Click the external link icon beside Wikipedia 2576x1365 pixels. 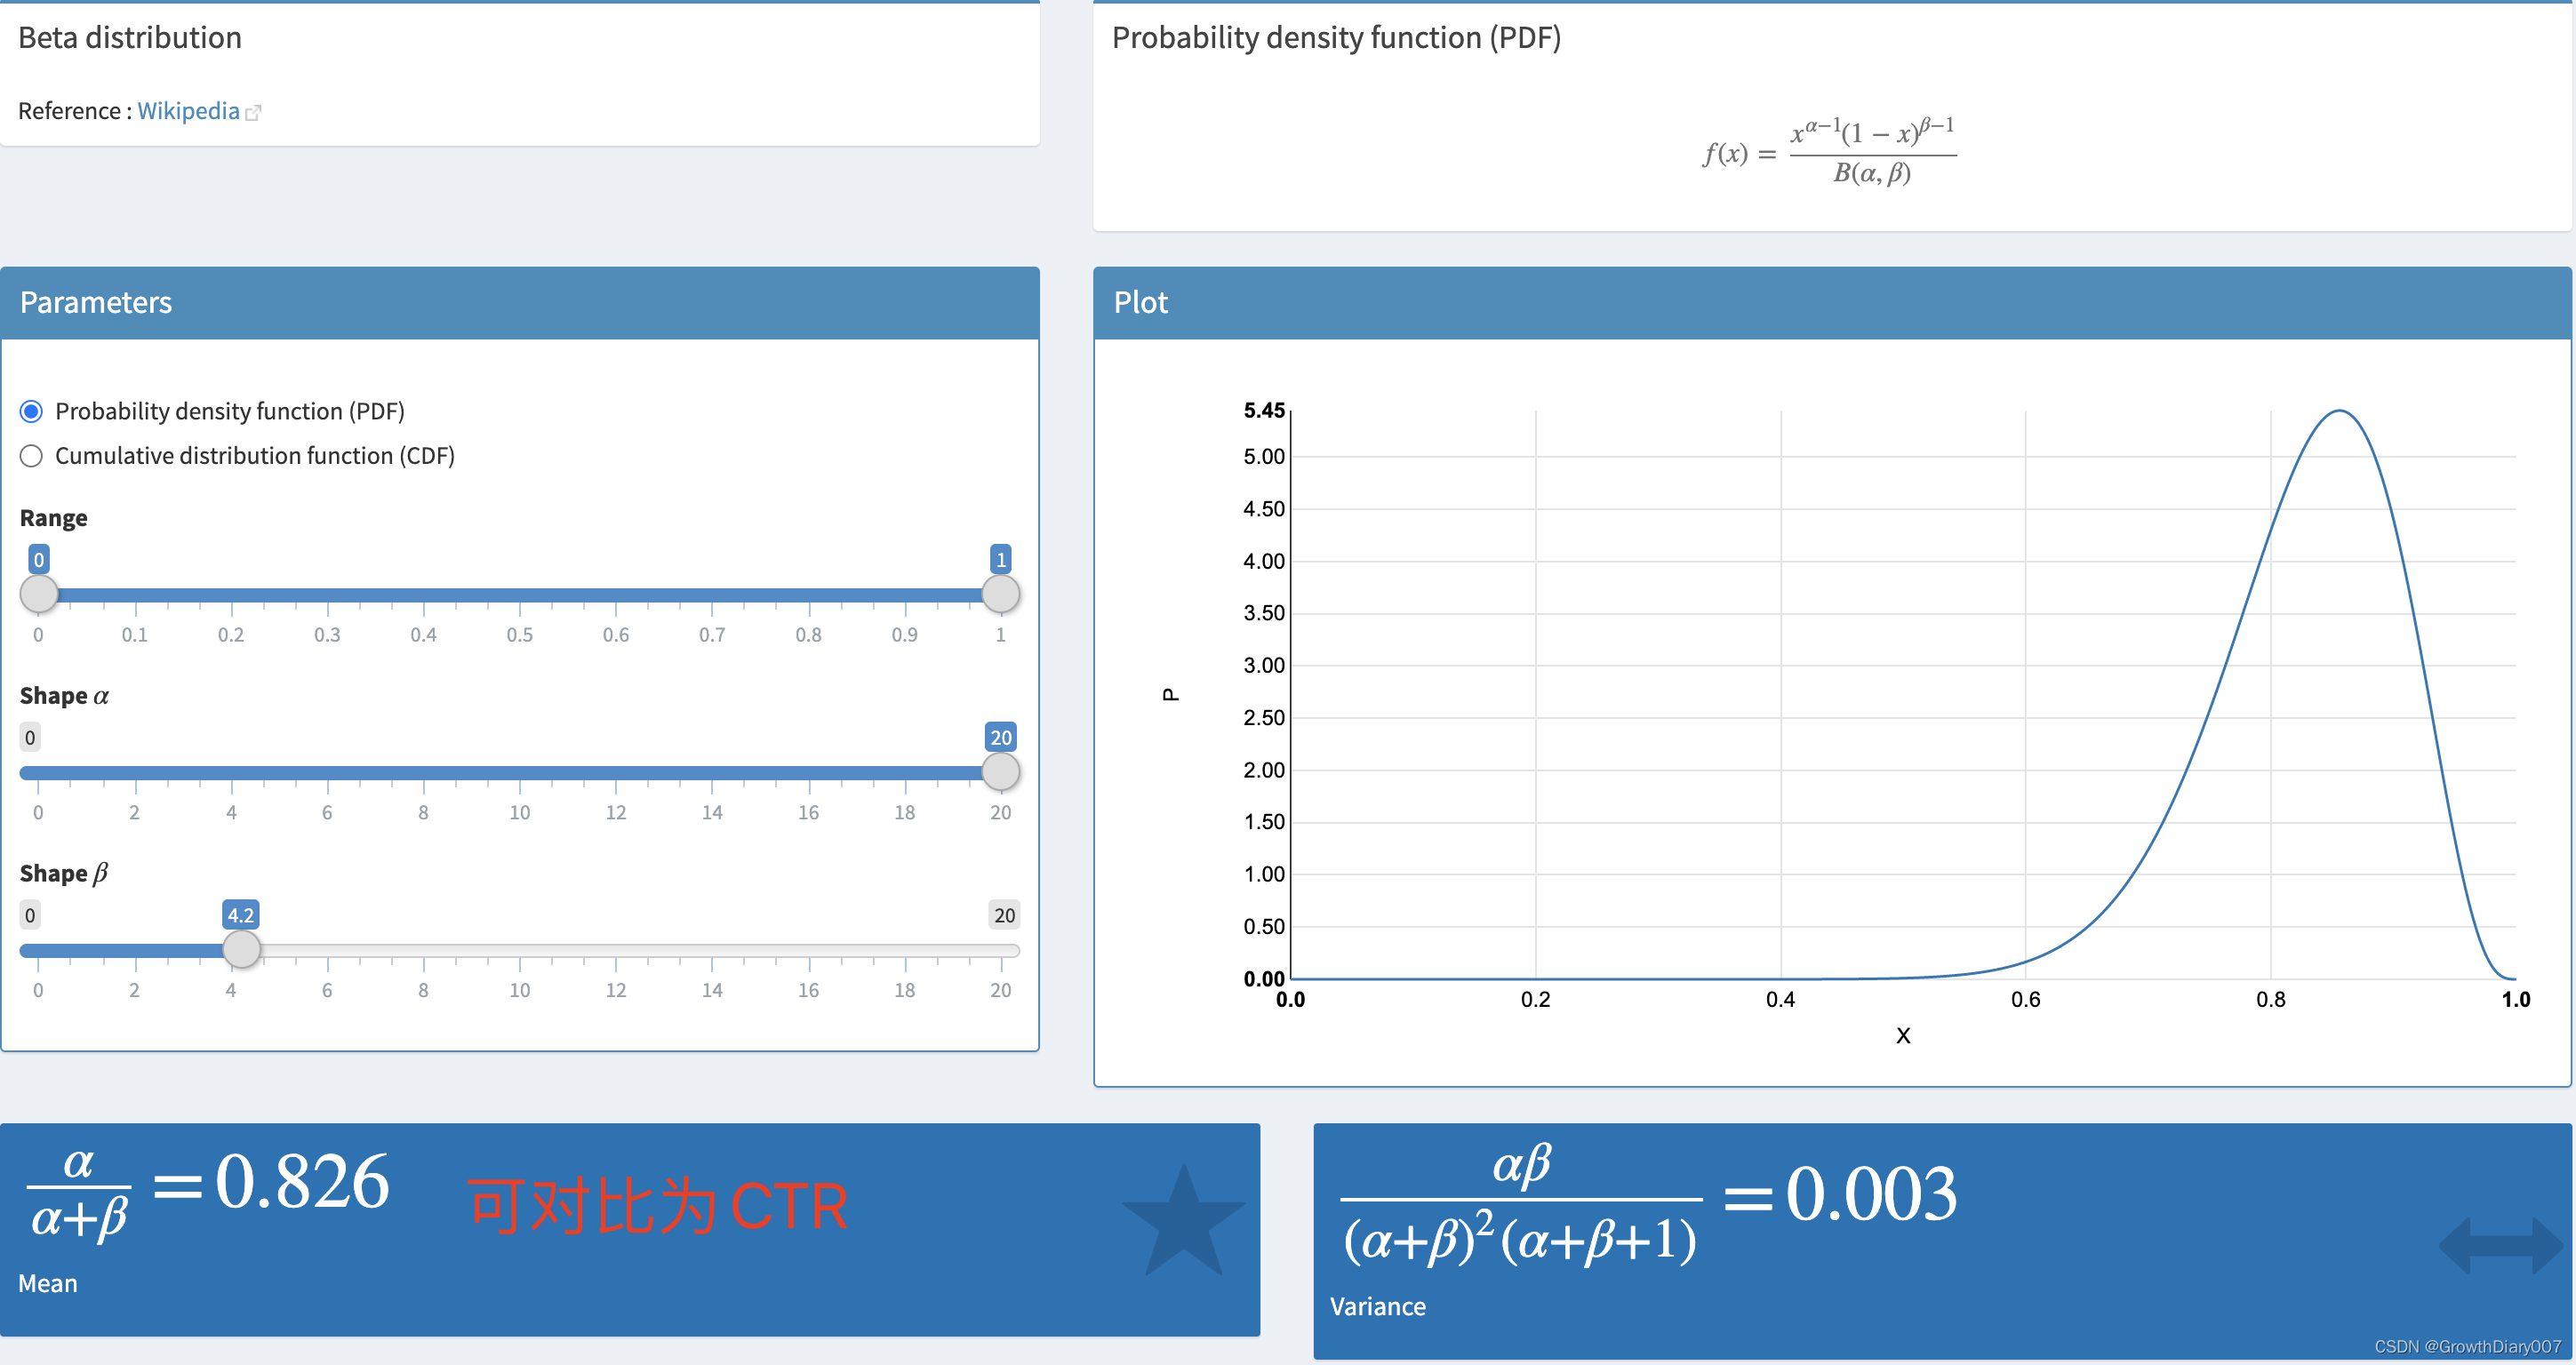253,113
